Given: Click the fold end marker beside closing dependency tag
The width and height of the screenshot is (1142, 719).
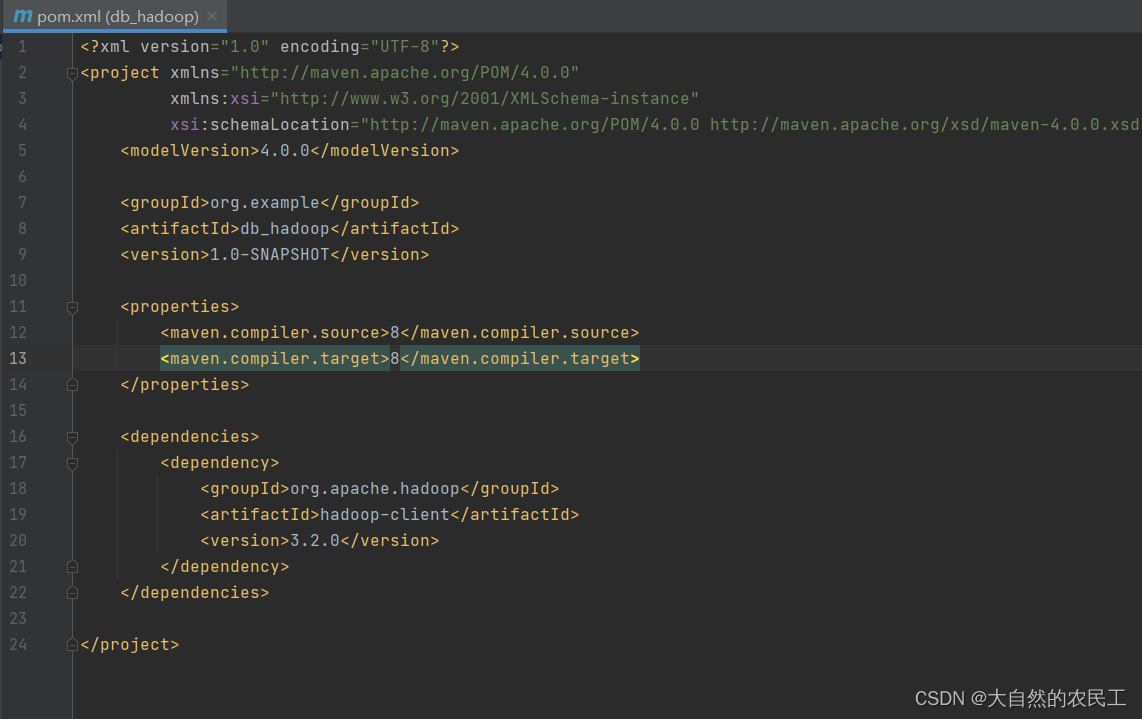Looking at the screenshot, I should [72, 567].
